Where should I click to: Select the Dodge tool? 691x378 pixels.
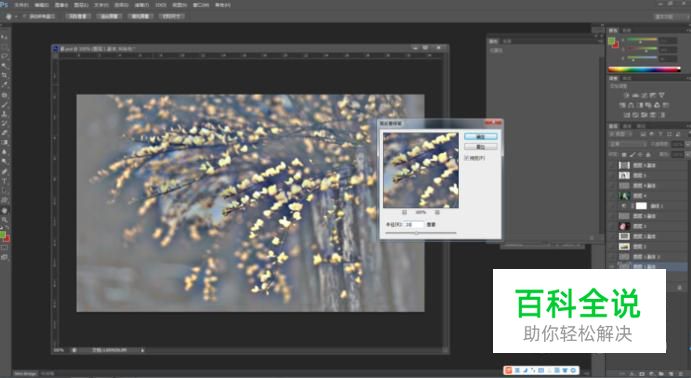4,162
